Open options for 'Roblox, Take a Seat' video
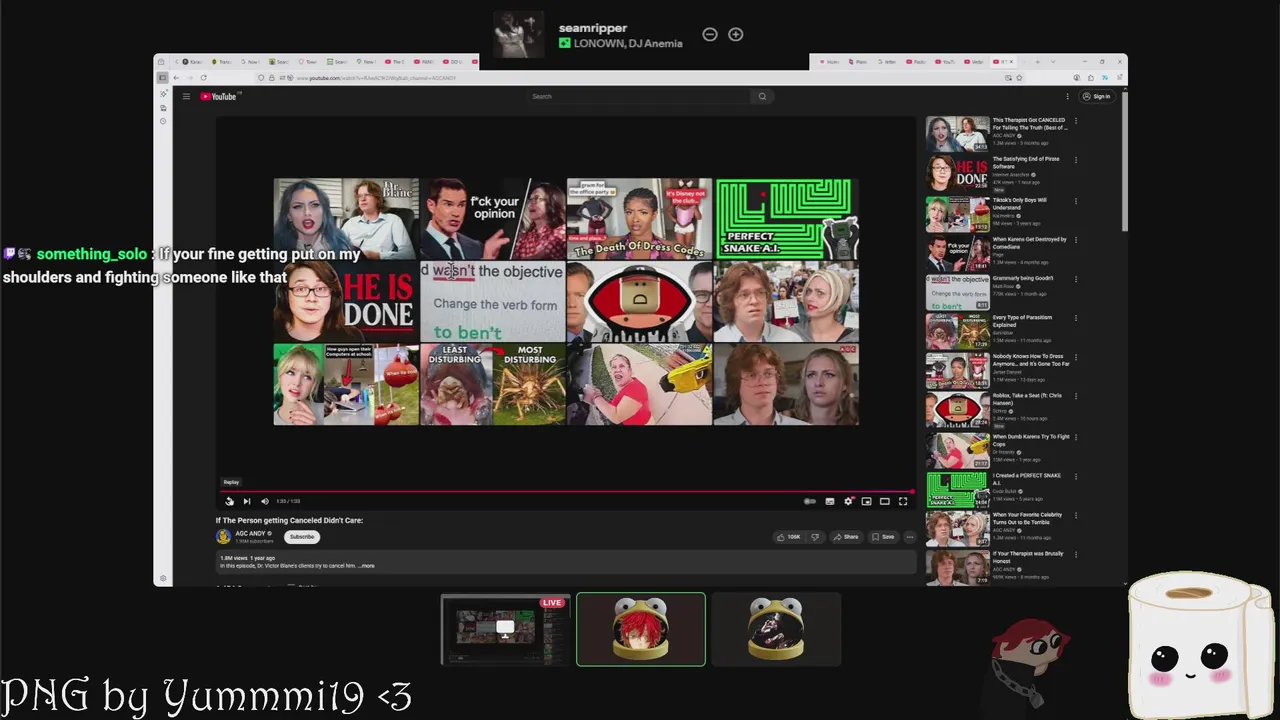 pyautogui.click(x=1076, y=397)
